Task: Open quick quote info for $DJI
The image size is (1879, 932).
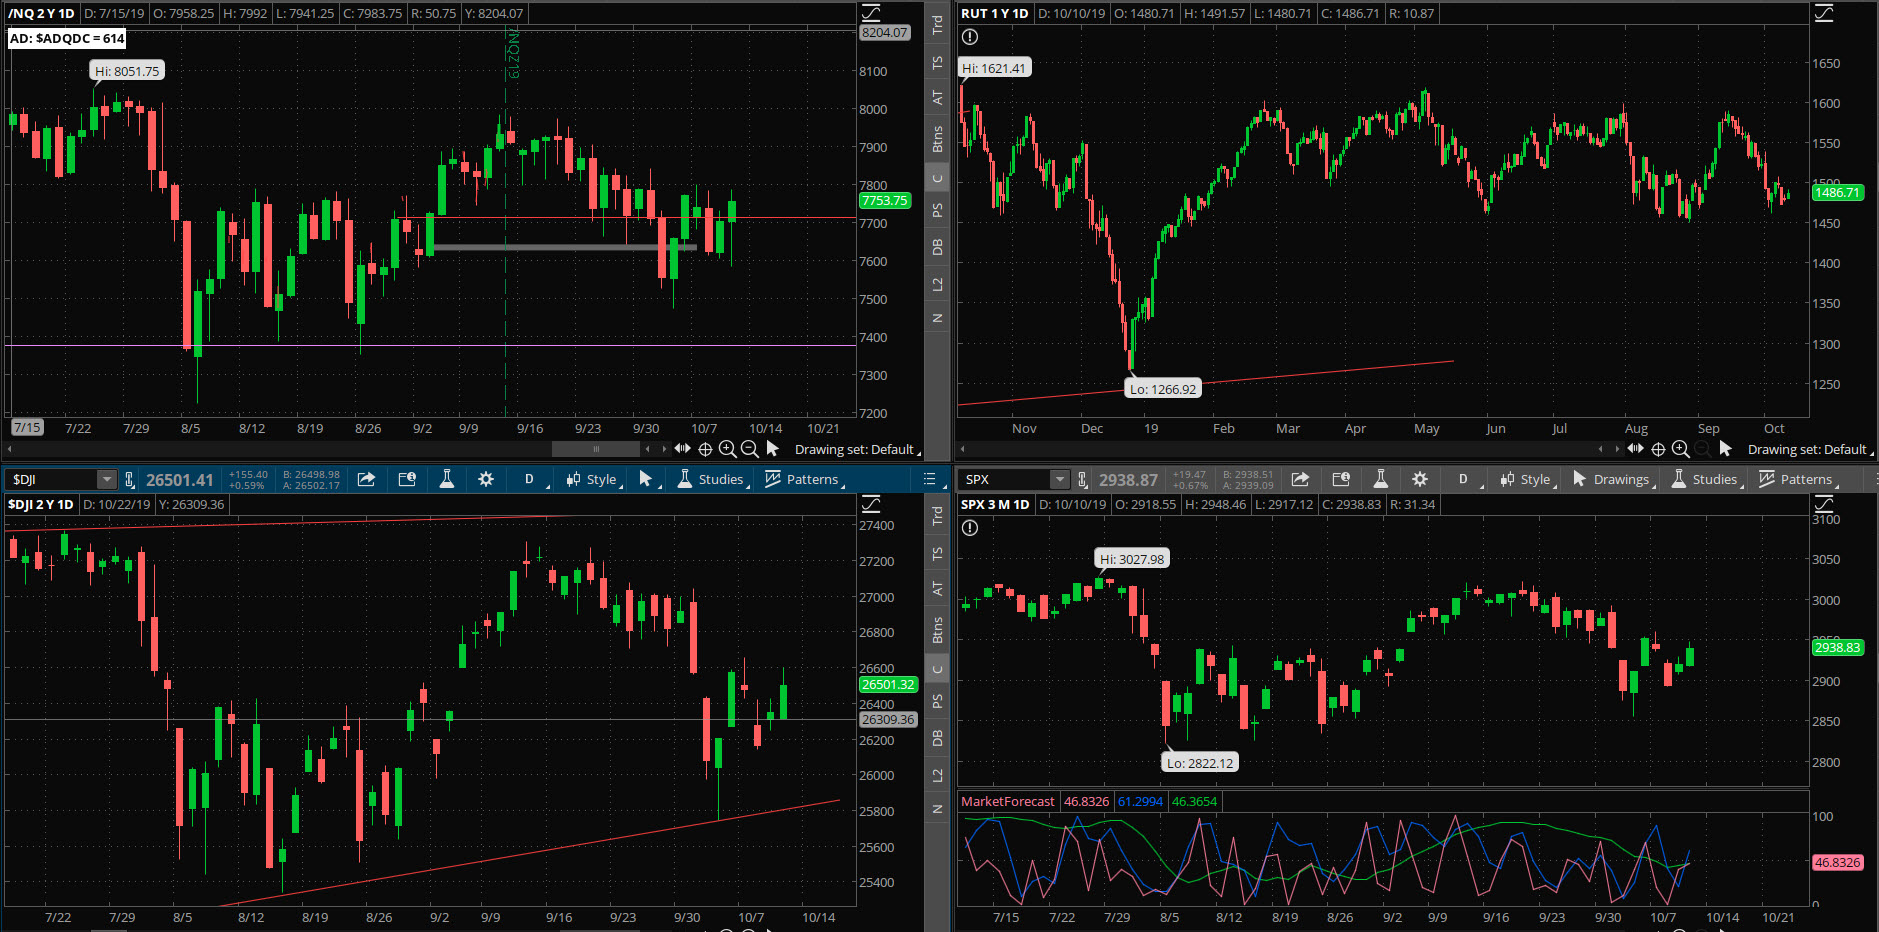Action: coord(407,479)
